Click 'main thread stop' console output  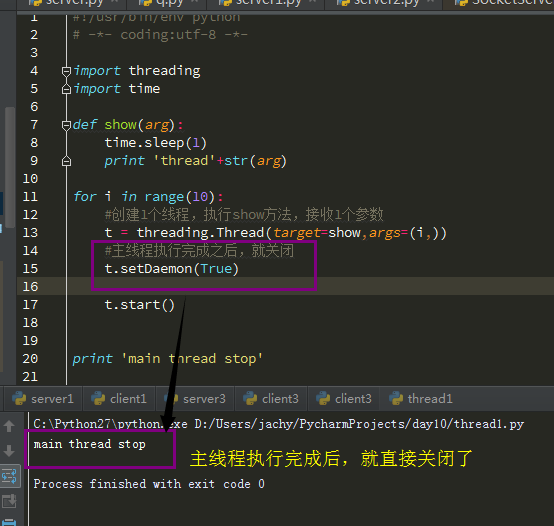[89, 444]
